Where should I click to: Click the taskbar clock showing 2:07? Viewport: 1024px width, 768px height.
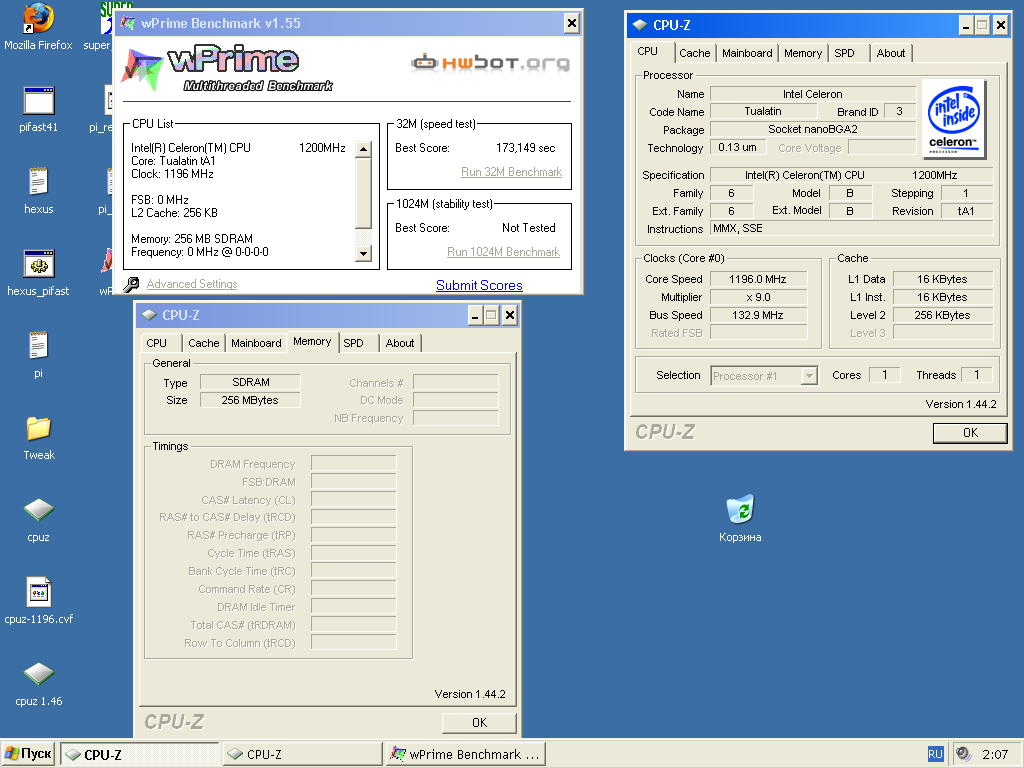coord(995,754)
